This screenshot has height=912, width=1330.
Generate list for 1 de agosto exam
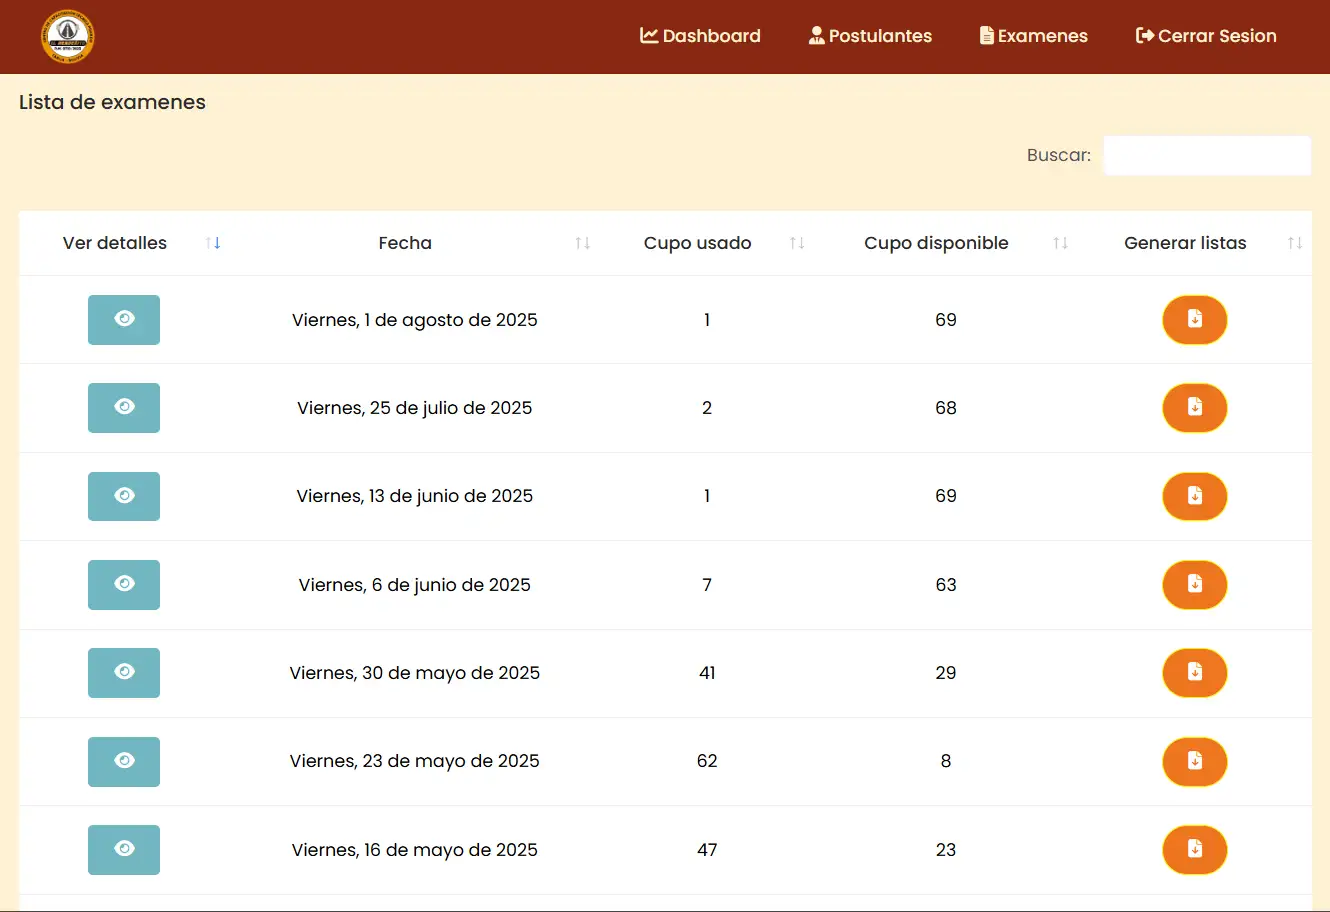pos(1195,320)
